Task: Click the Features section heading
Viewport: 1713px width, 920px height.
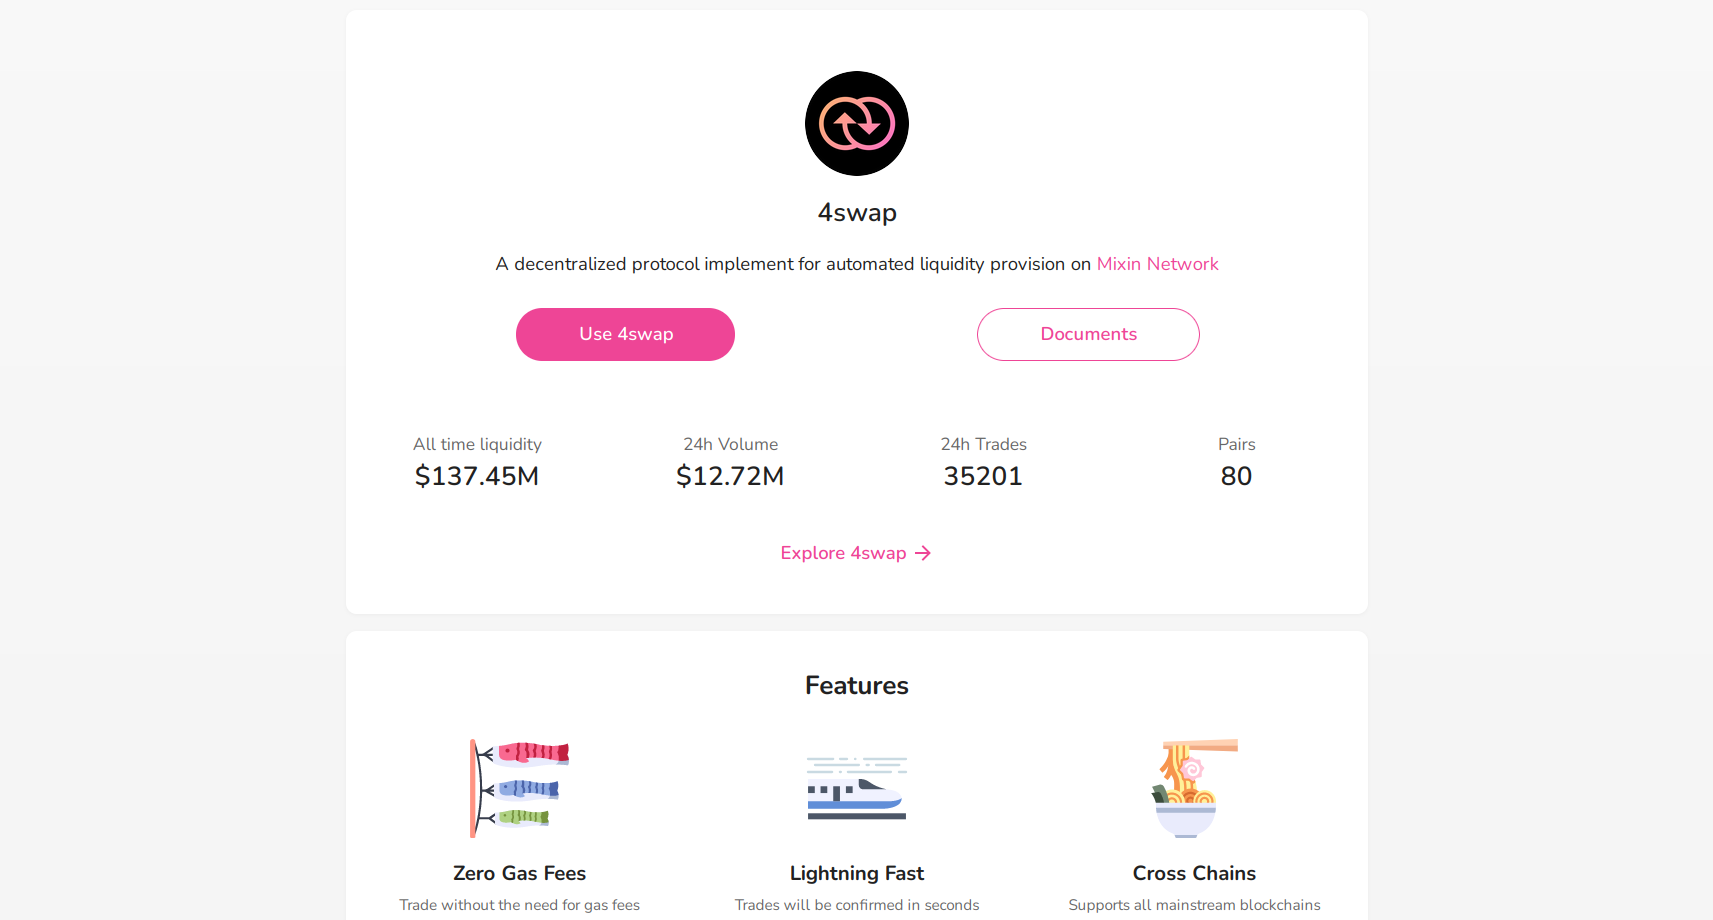Action: click(x=857, y=685)
